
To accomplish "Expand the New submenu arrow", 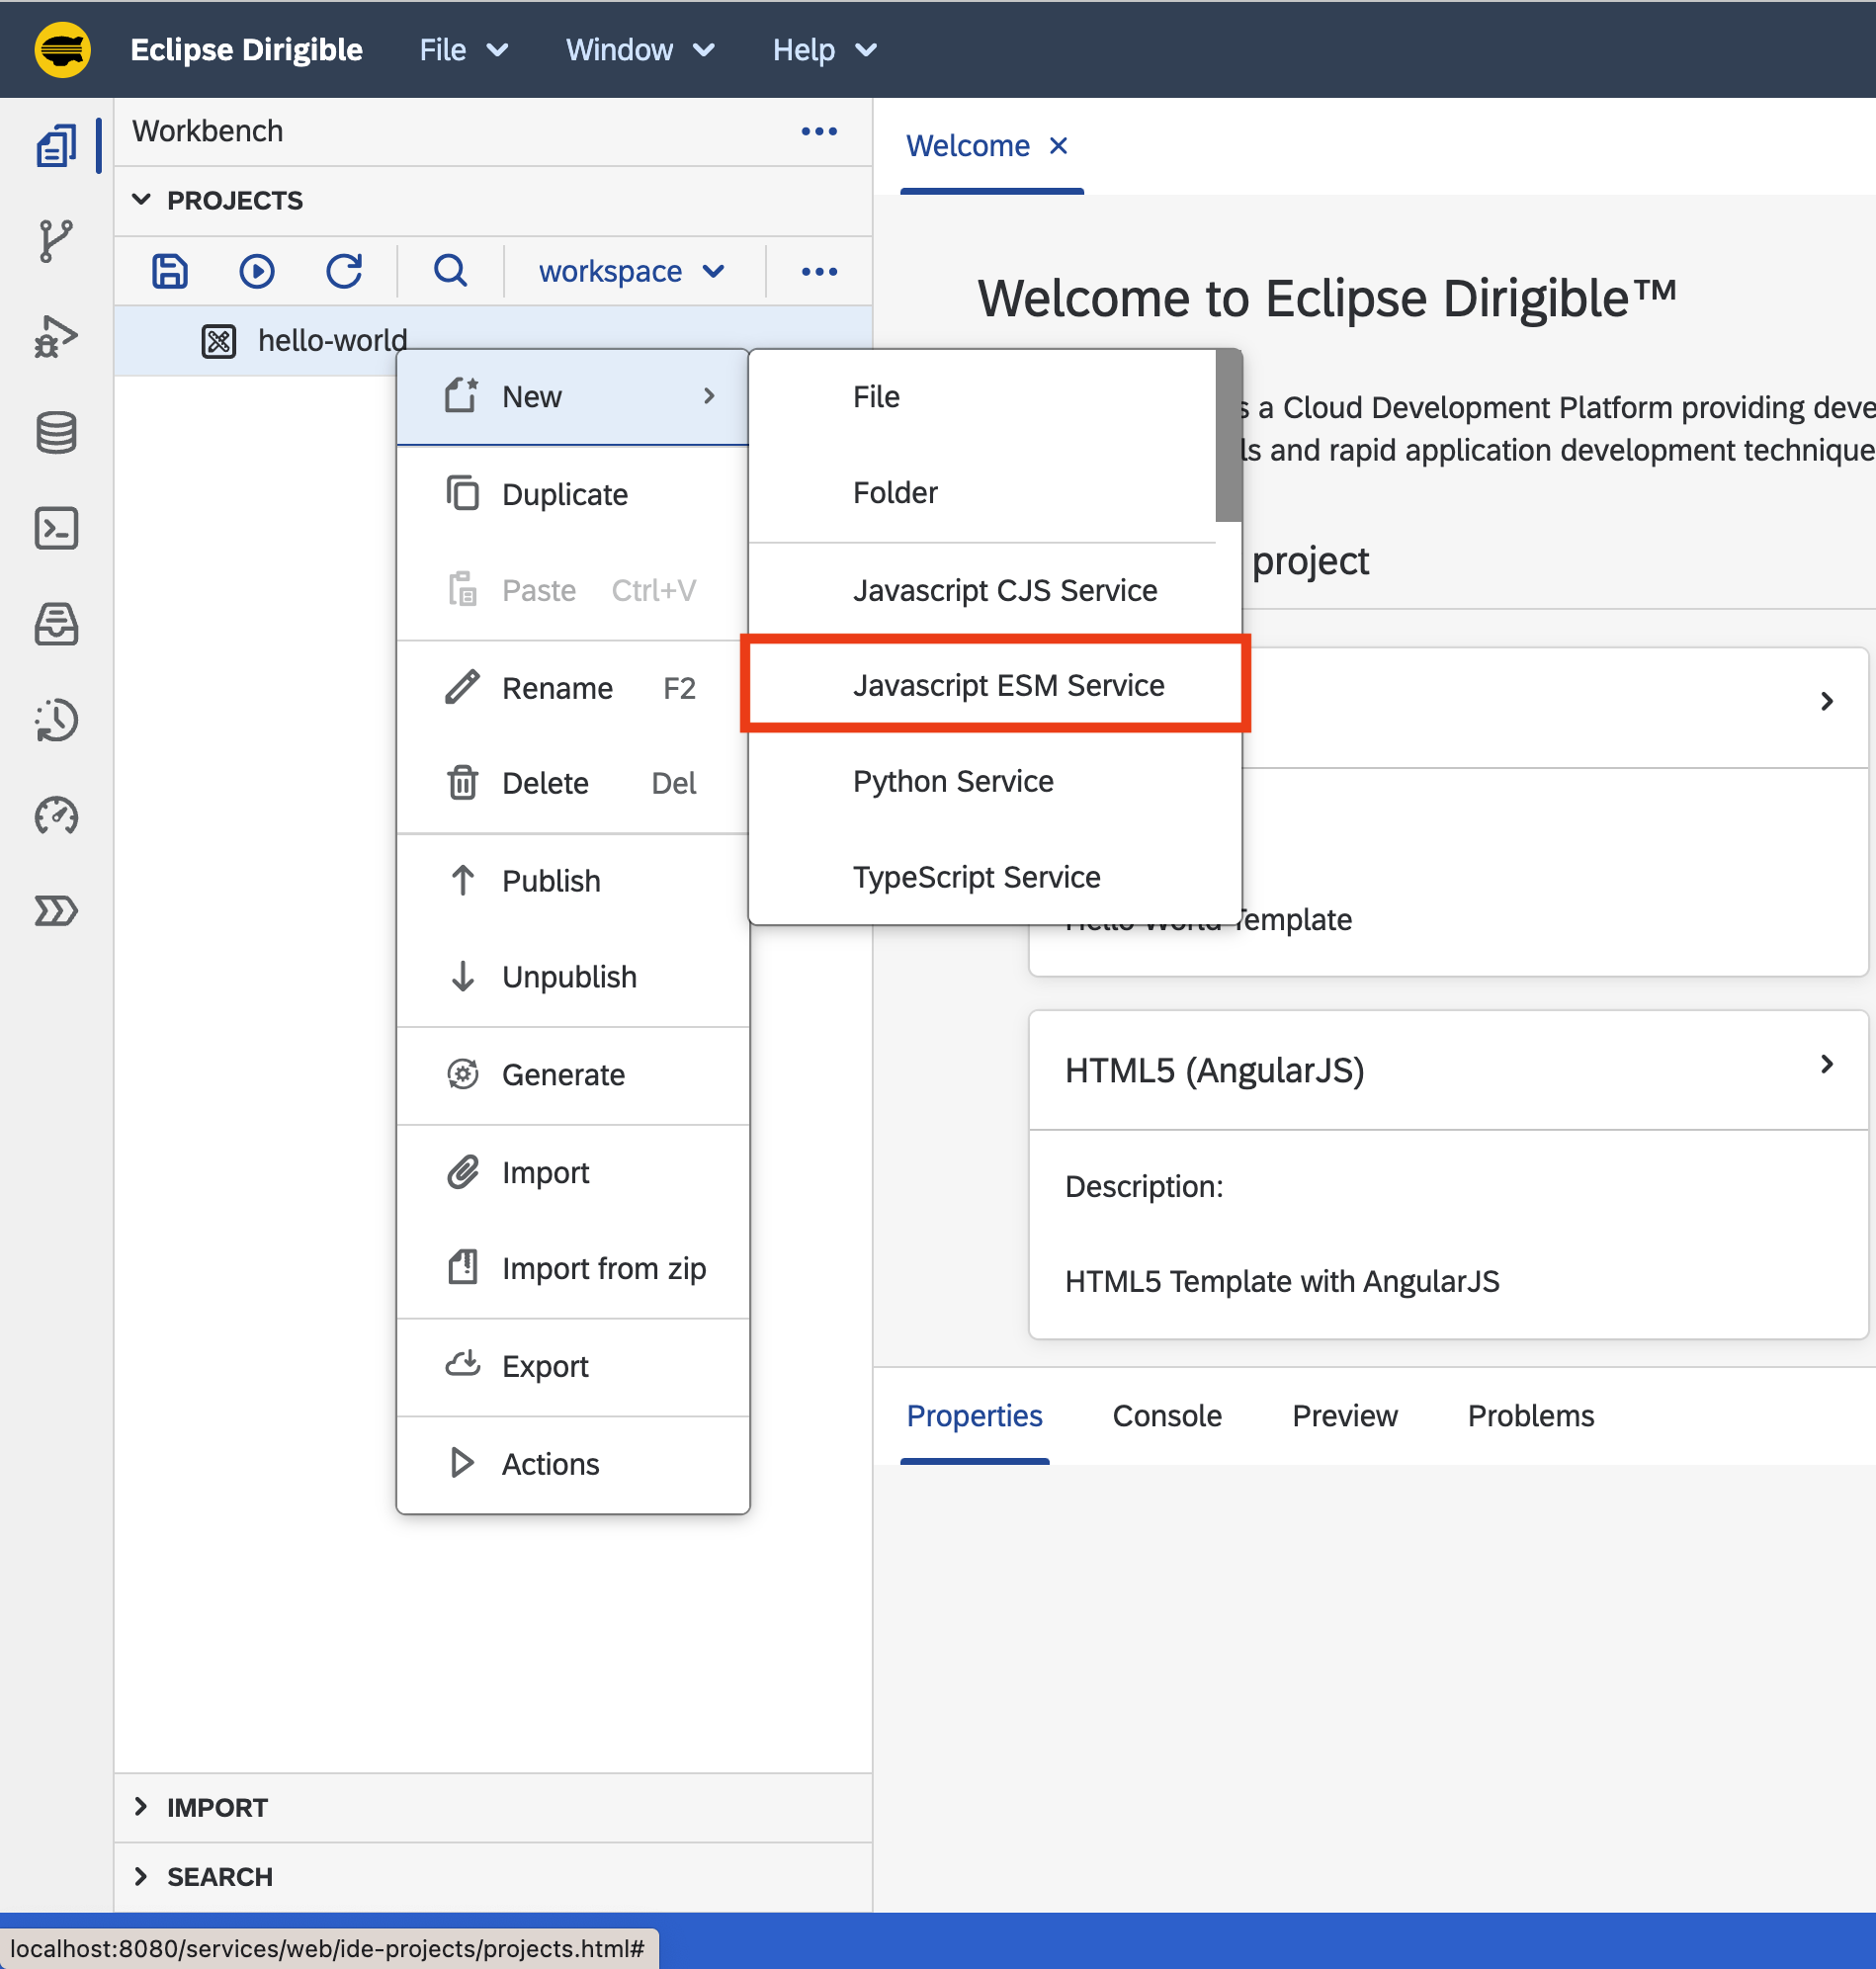I will (x=709, y=396).
